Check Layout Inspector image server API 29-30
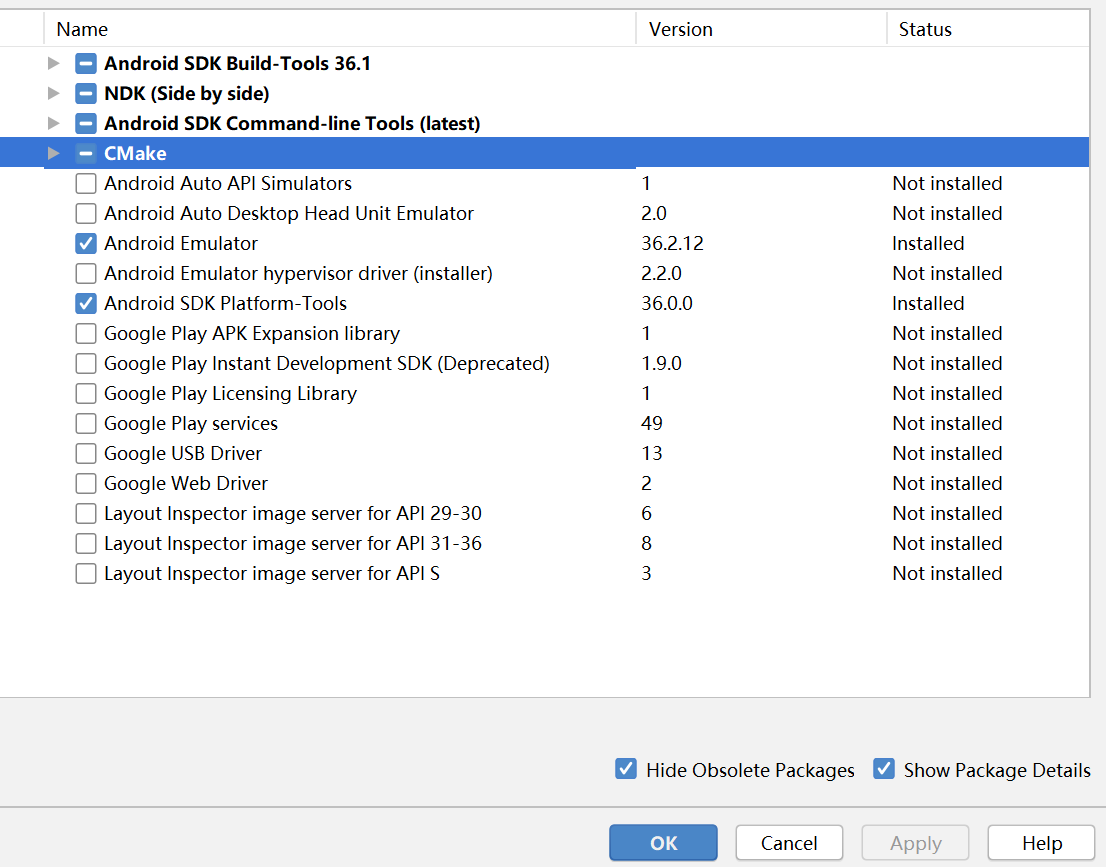 pos(86,513)
